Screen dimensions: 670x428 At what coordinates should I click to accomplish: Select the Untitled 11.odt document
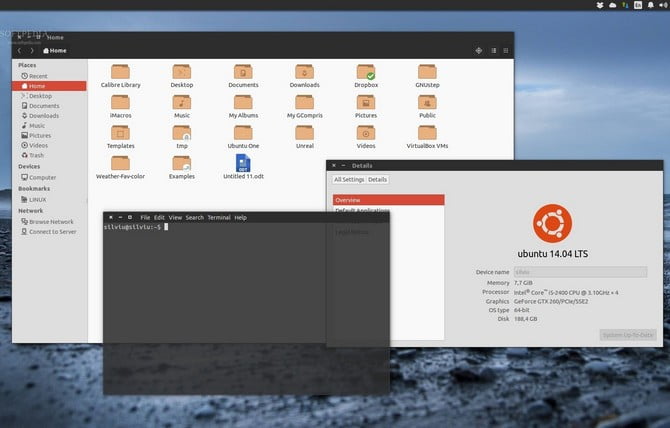coord(243,163)
